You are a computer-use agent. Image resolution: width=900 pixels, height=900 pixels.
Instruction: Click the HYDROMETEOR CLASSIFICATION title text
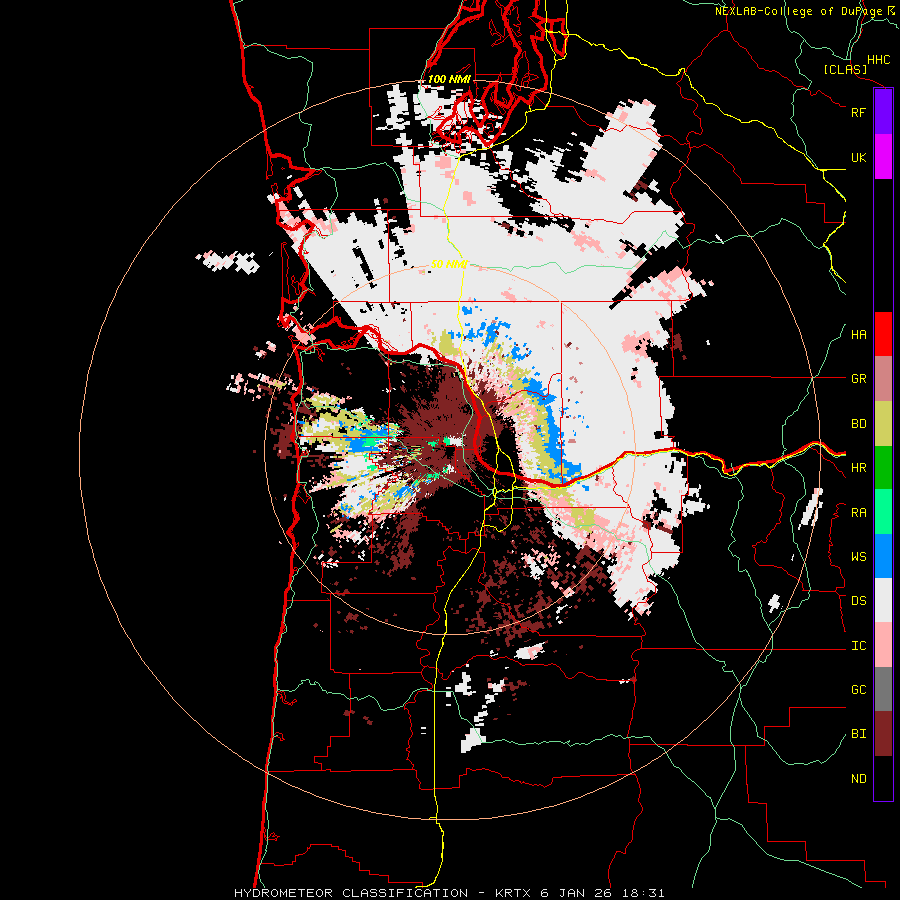[x=351, y=893]
